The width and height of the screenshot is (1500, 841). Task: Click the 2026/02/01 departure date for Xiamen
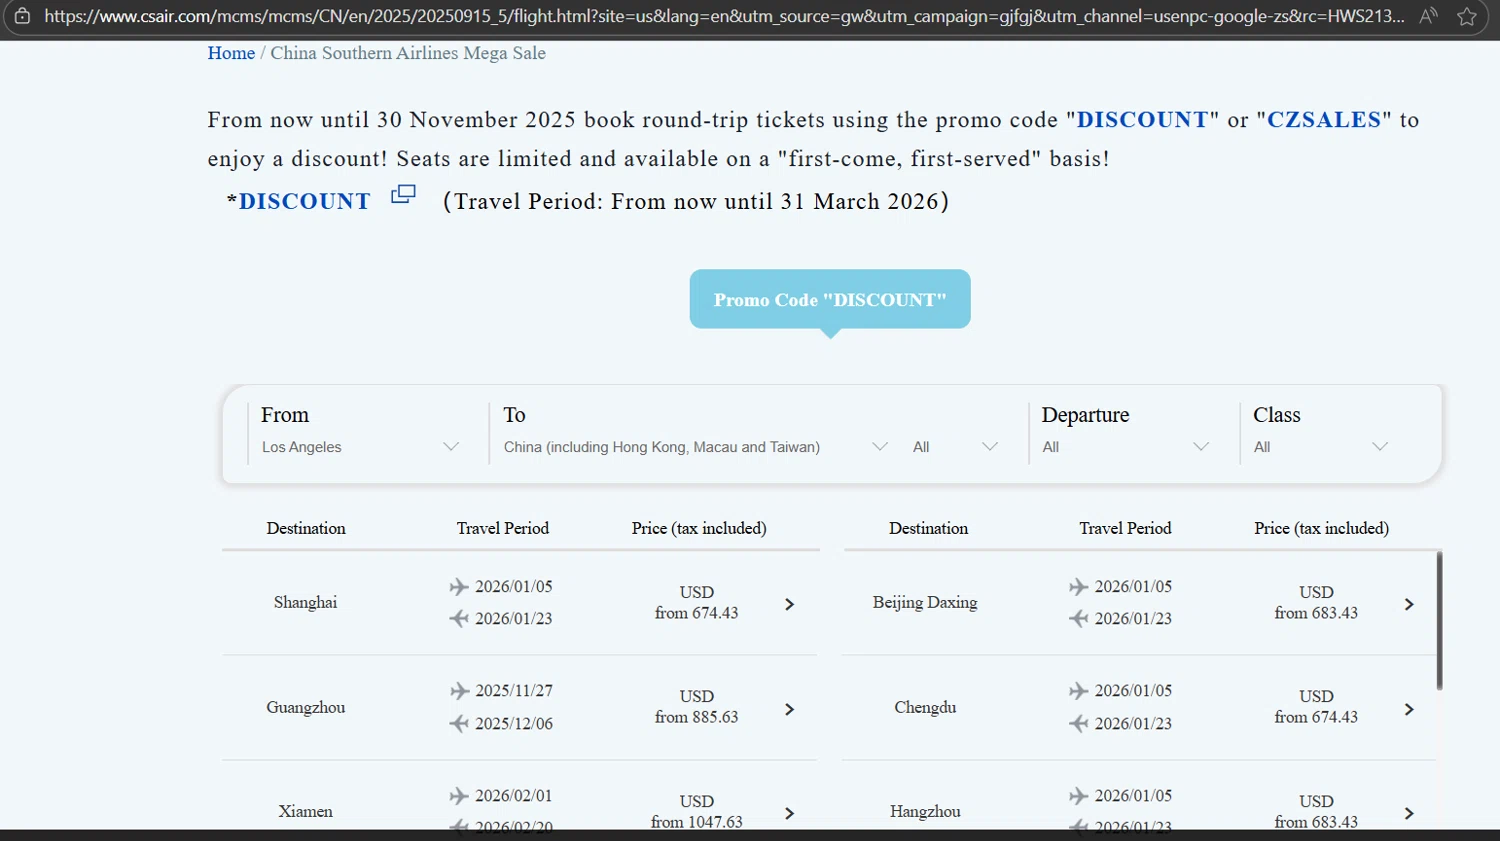point(514,796)
